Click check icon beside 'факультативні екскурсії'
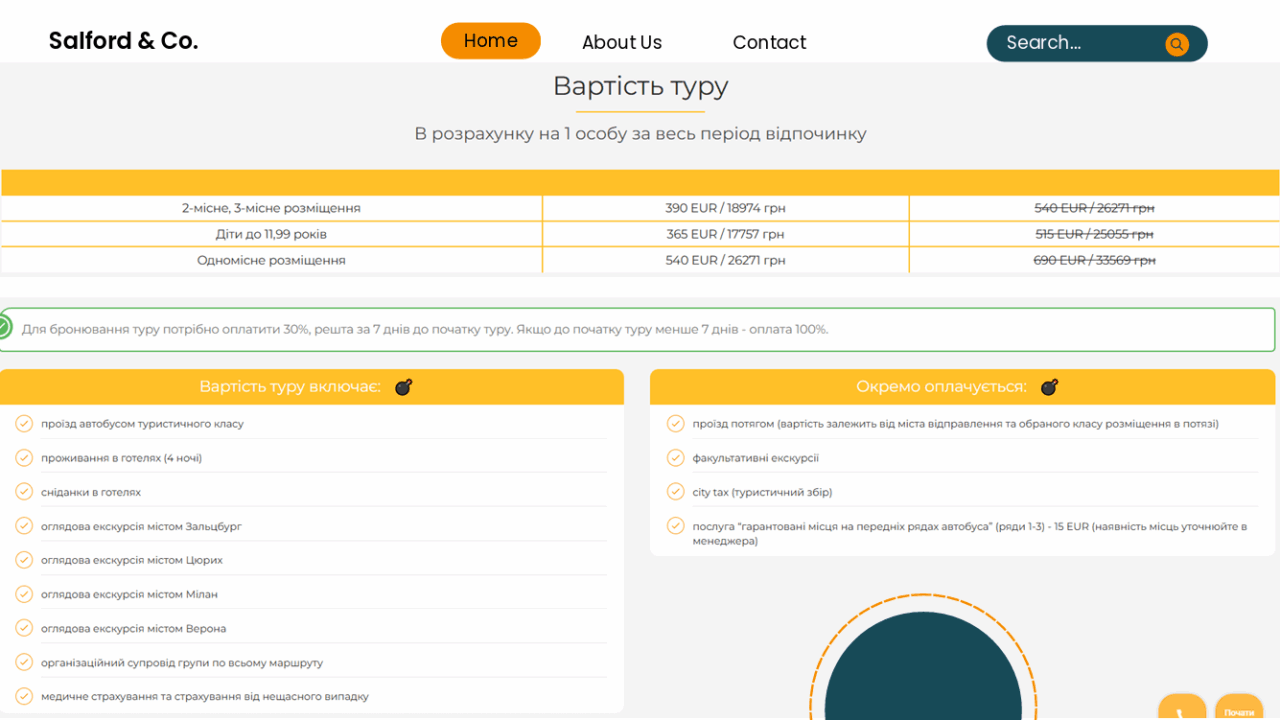This screenshot has width=1280, height=720. click(676, 458)
